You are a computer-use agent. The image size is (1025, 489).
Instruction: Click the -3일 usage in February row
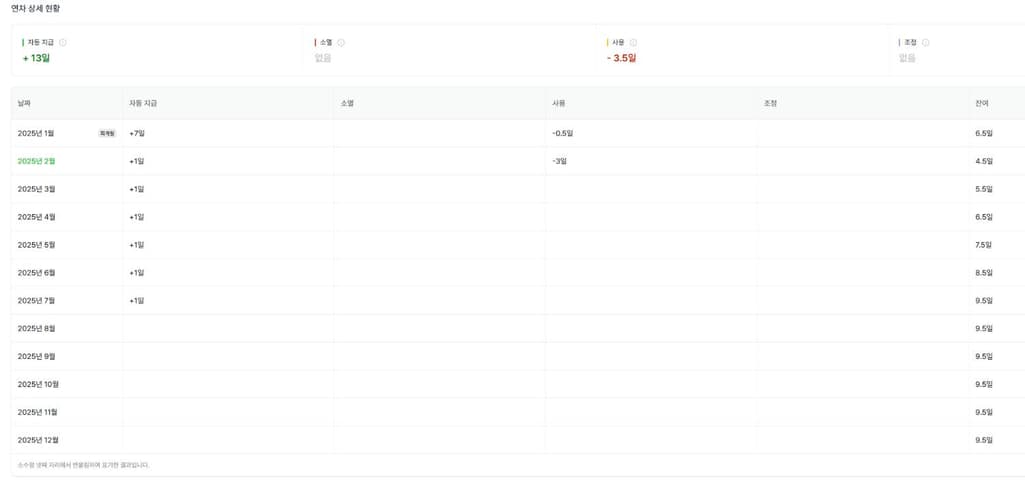point(559,161)
